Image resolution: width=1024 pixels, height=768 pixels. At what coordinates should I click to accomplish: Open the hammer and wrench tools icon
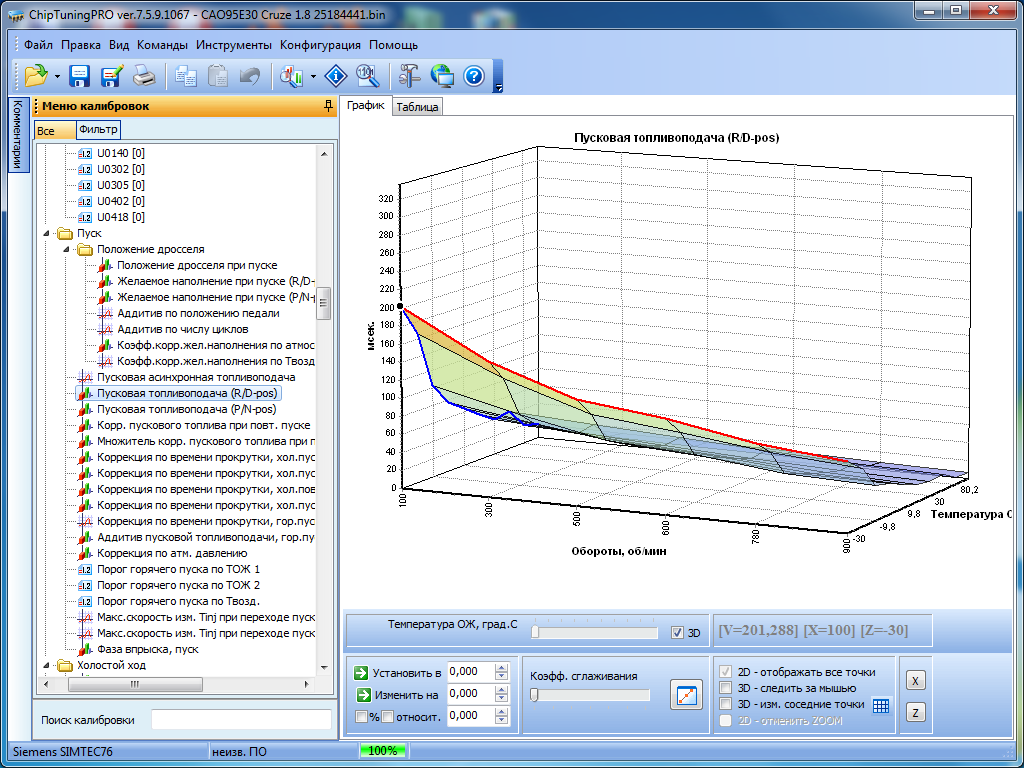click(x=410, y=76)
